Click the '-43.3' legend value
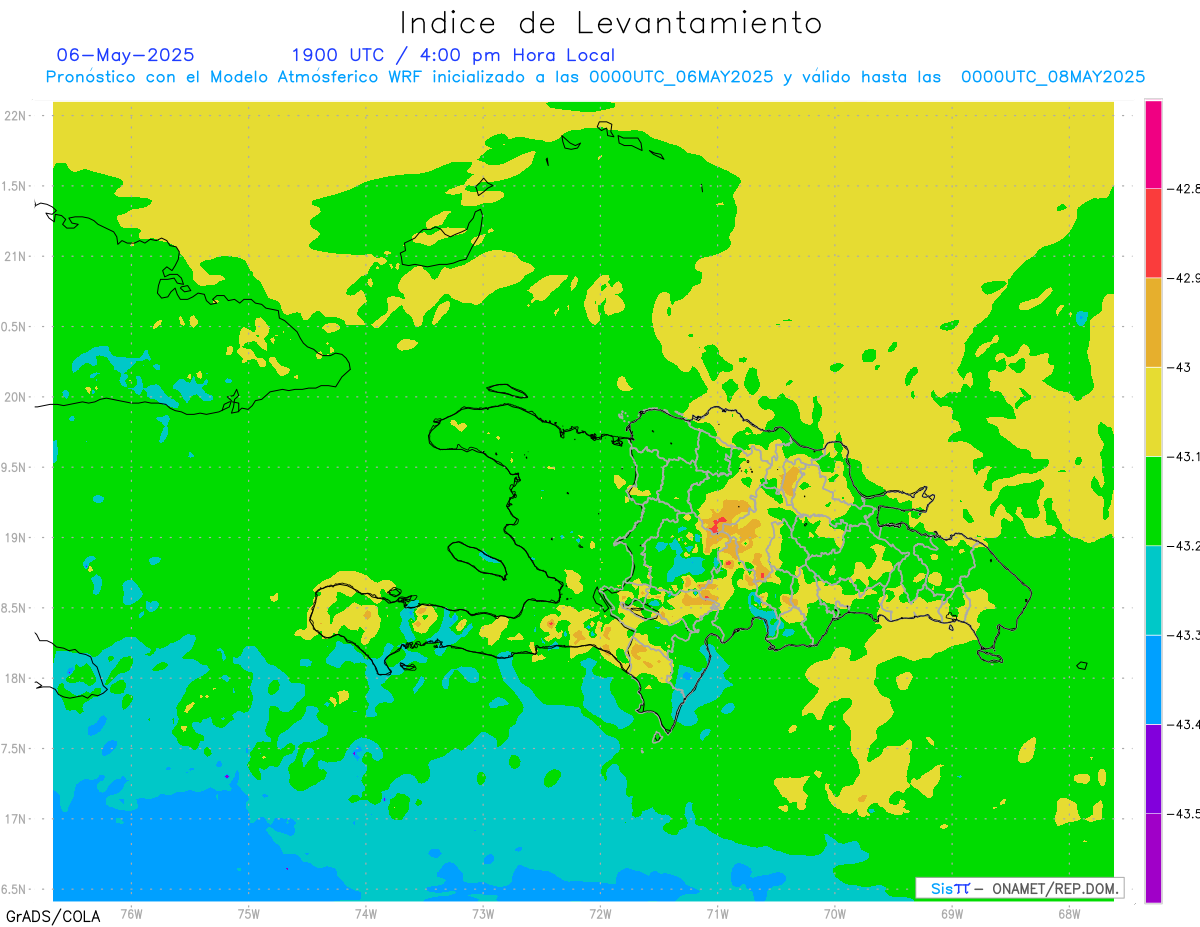 (1183, 635)
